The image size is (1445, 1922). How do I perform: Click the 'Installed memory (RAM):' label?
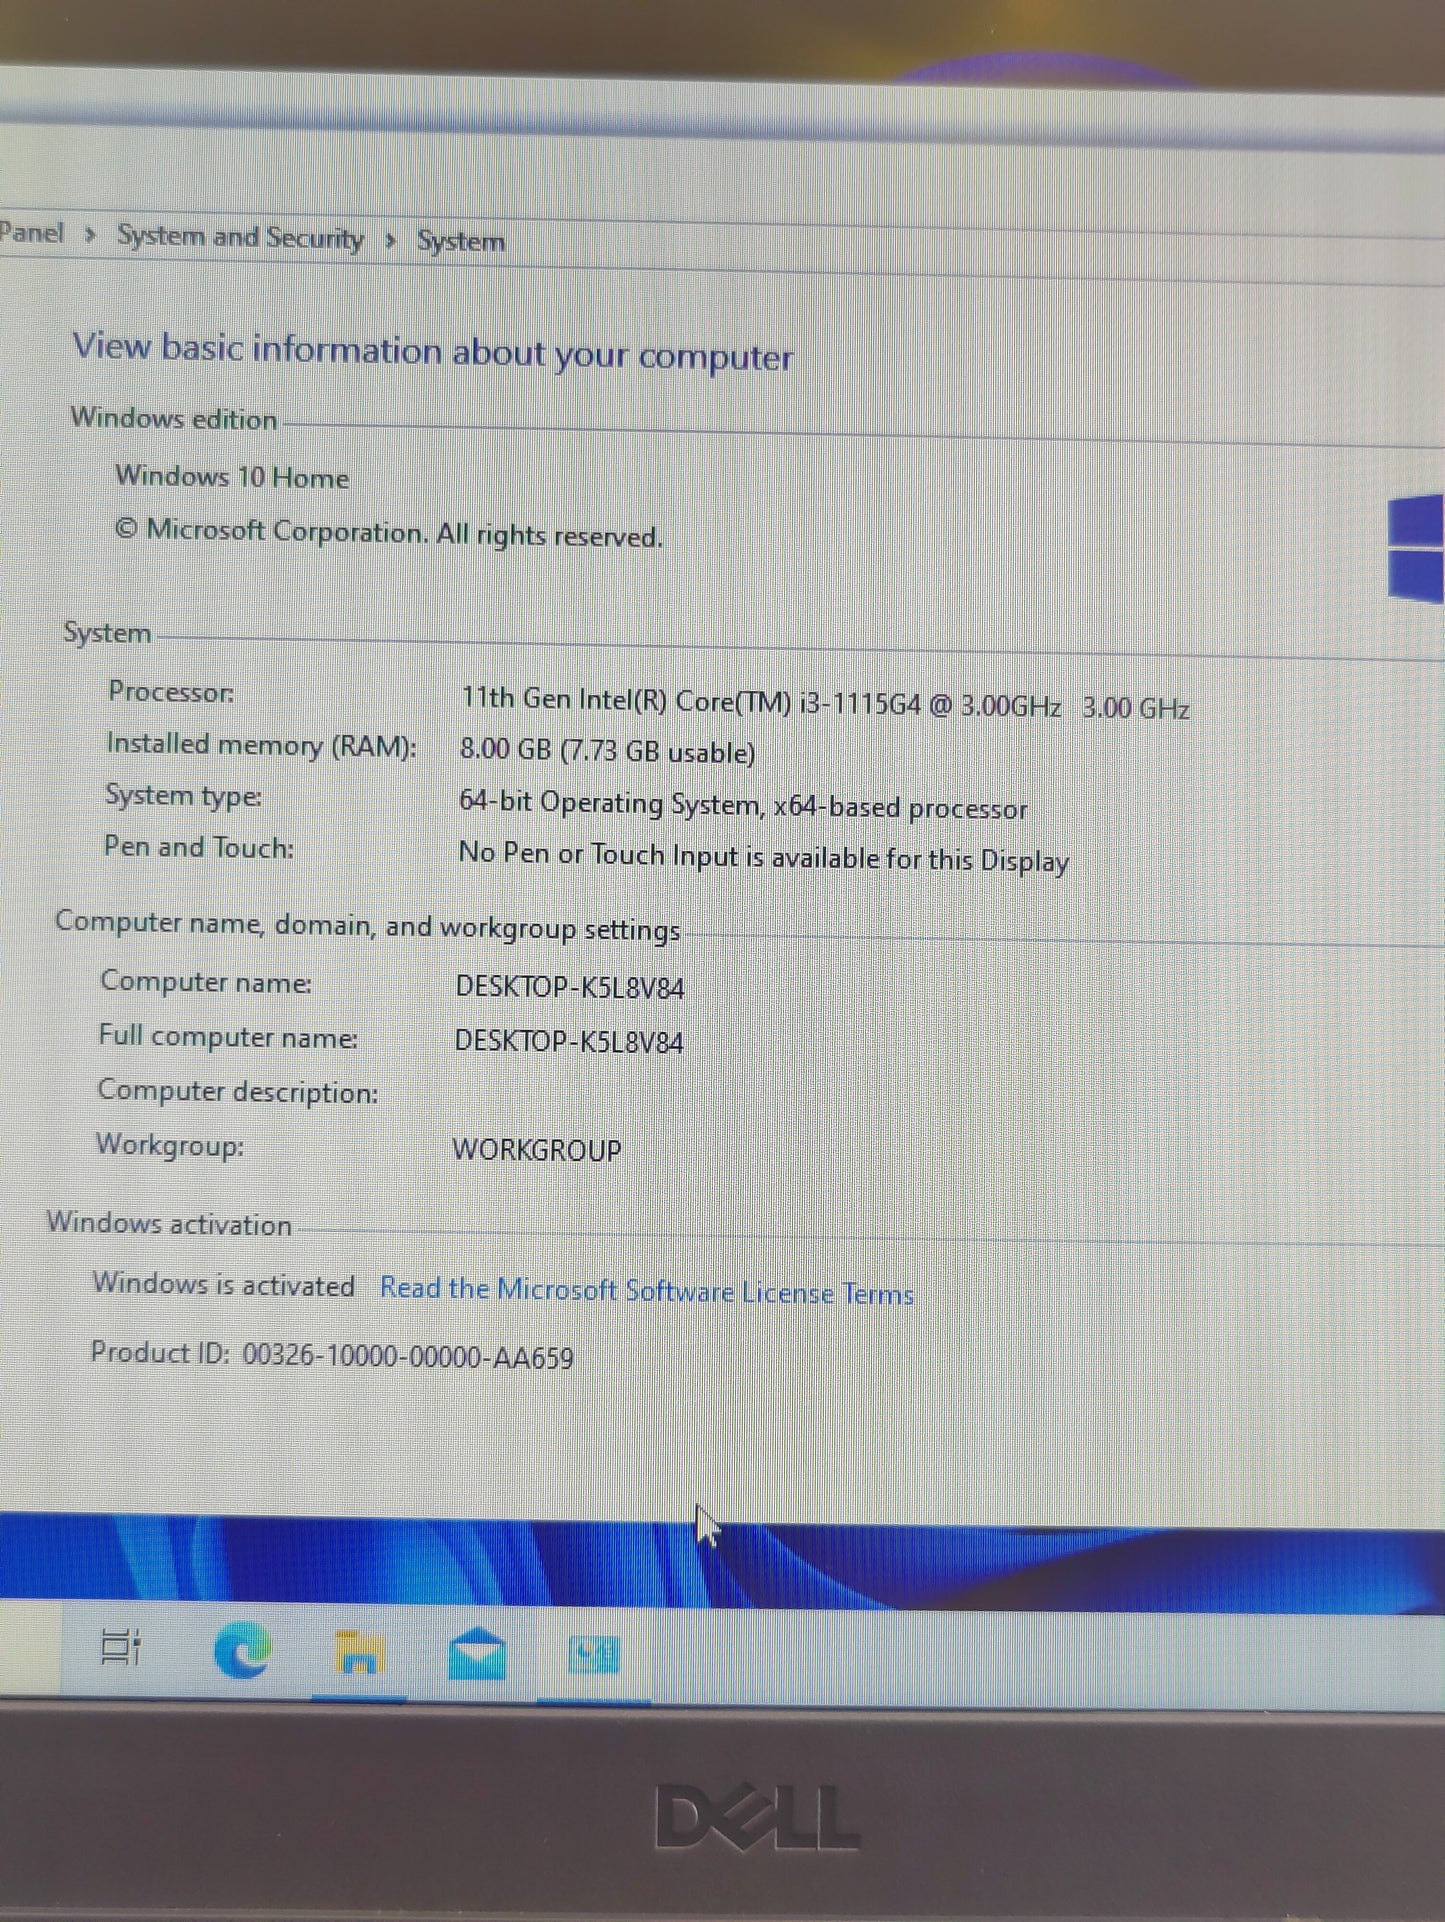[261, 745]
